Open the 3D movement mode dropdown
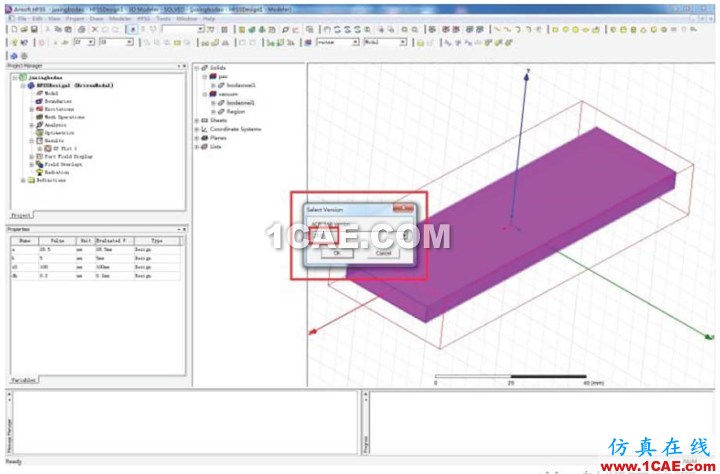Viewport: 720px width, 474px height. 129,42
